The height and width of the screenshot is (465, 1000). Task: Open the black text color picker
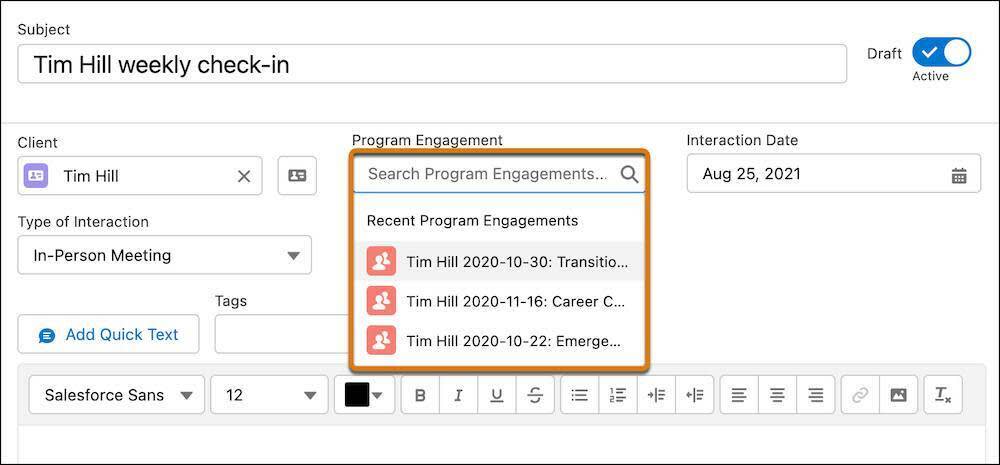[x=364, y=395]
